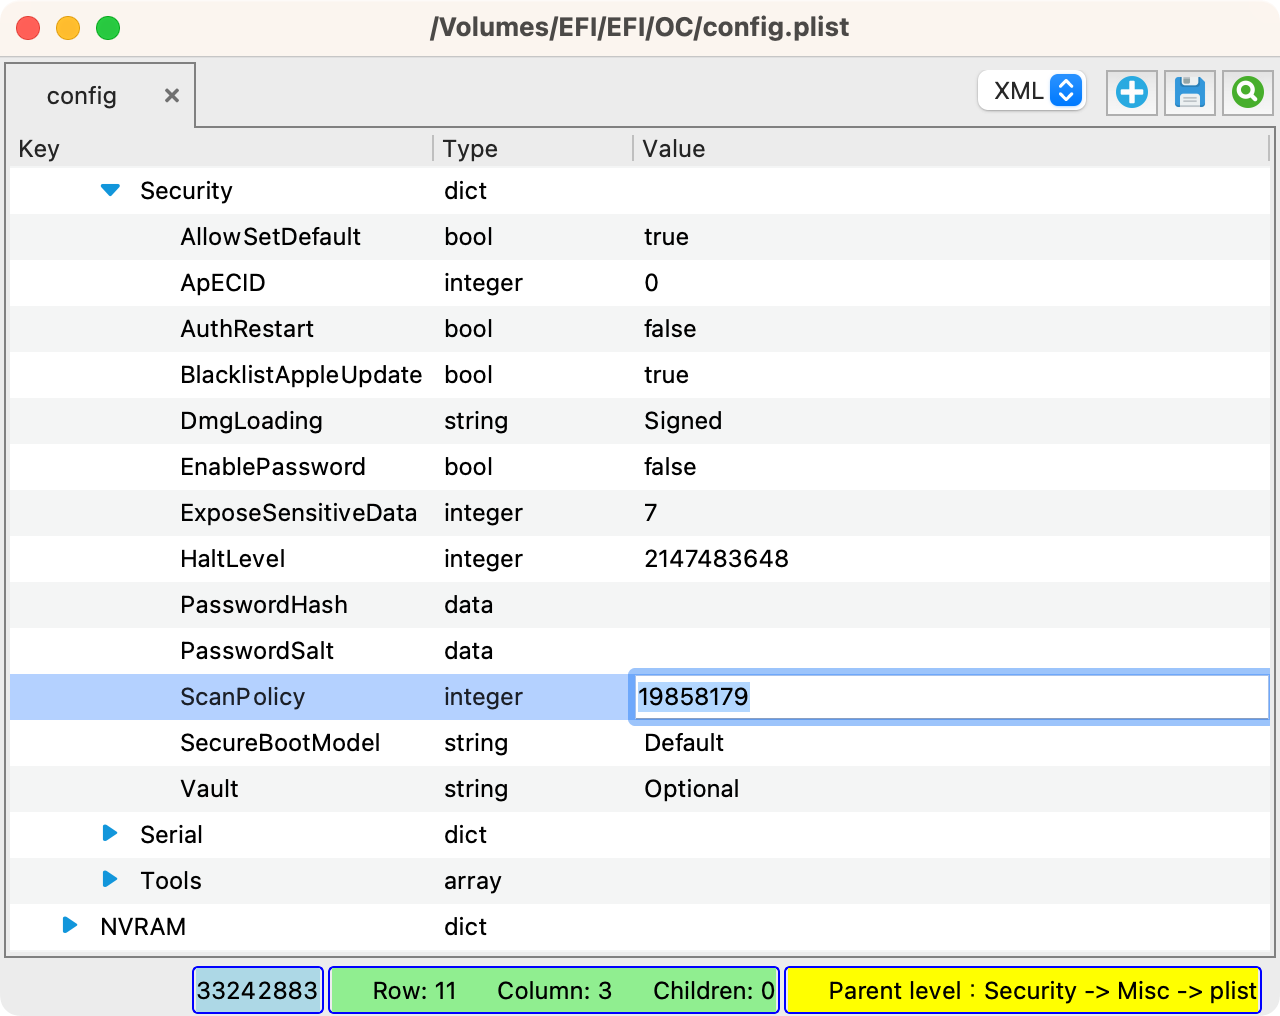Select the PasswordSalt key
The height and width of the screenshot is (1016, 1280).
click(257, 651)
